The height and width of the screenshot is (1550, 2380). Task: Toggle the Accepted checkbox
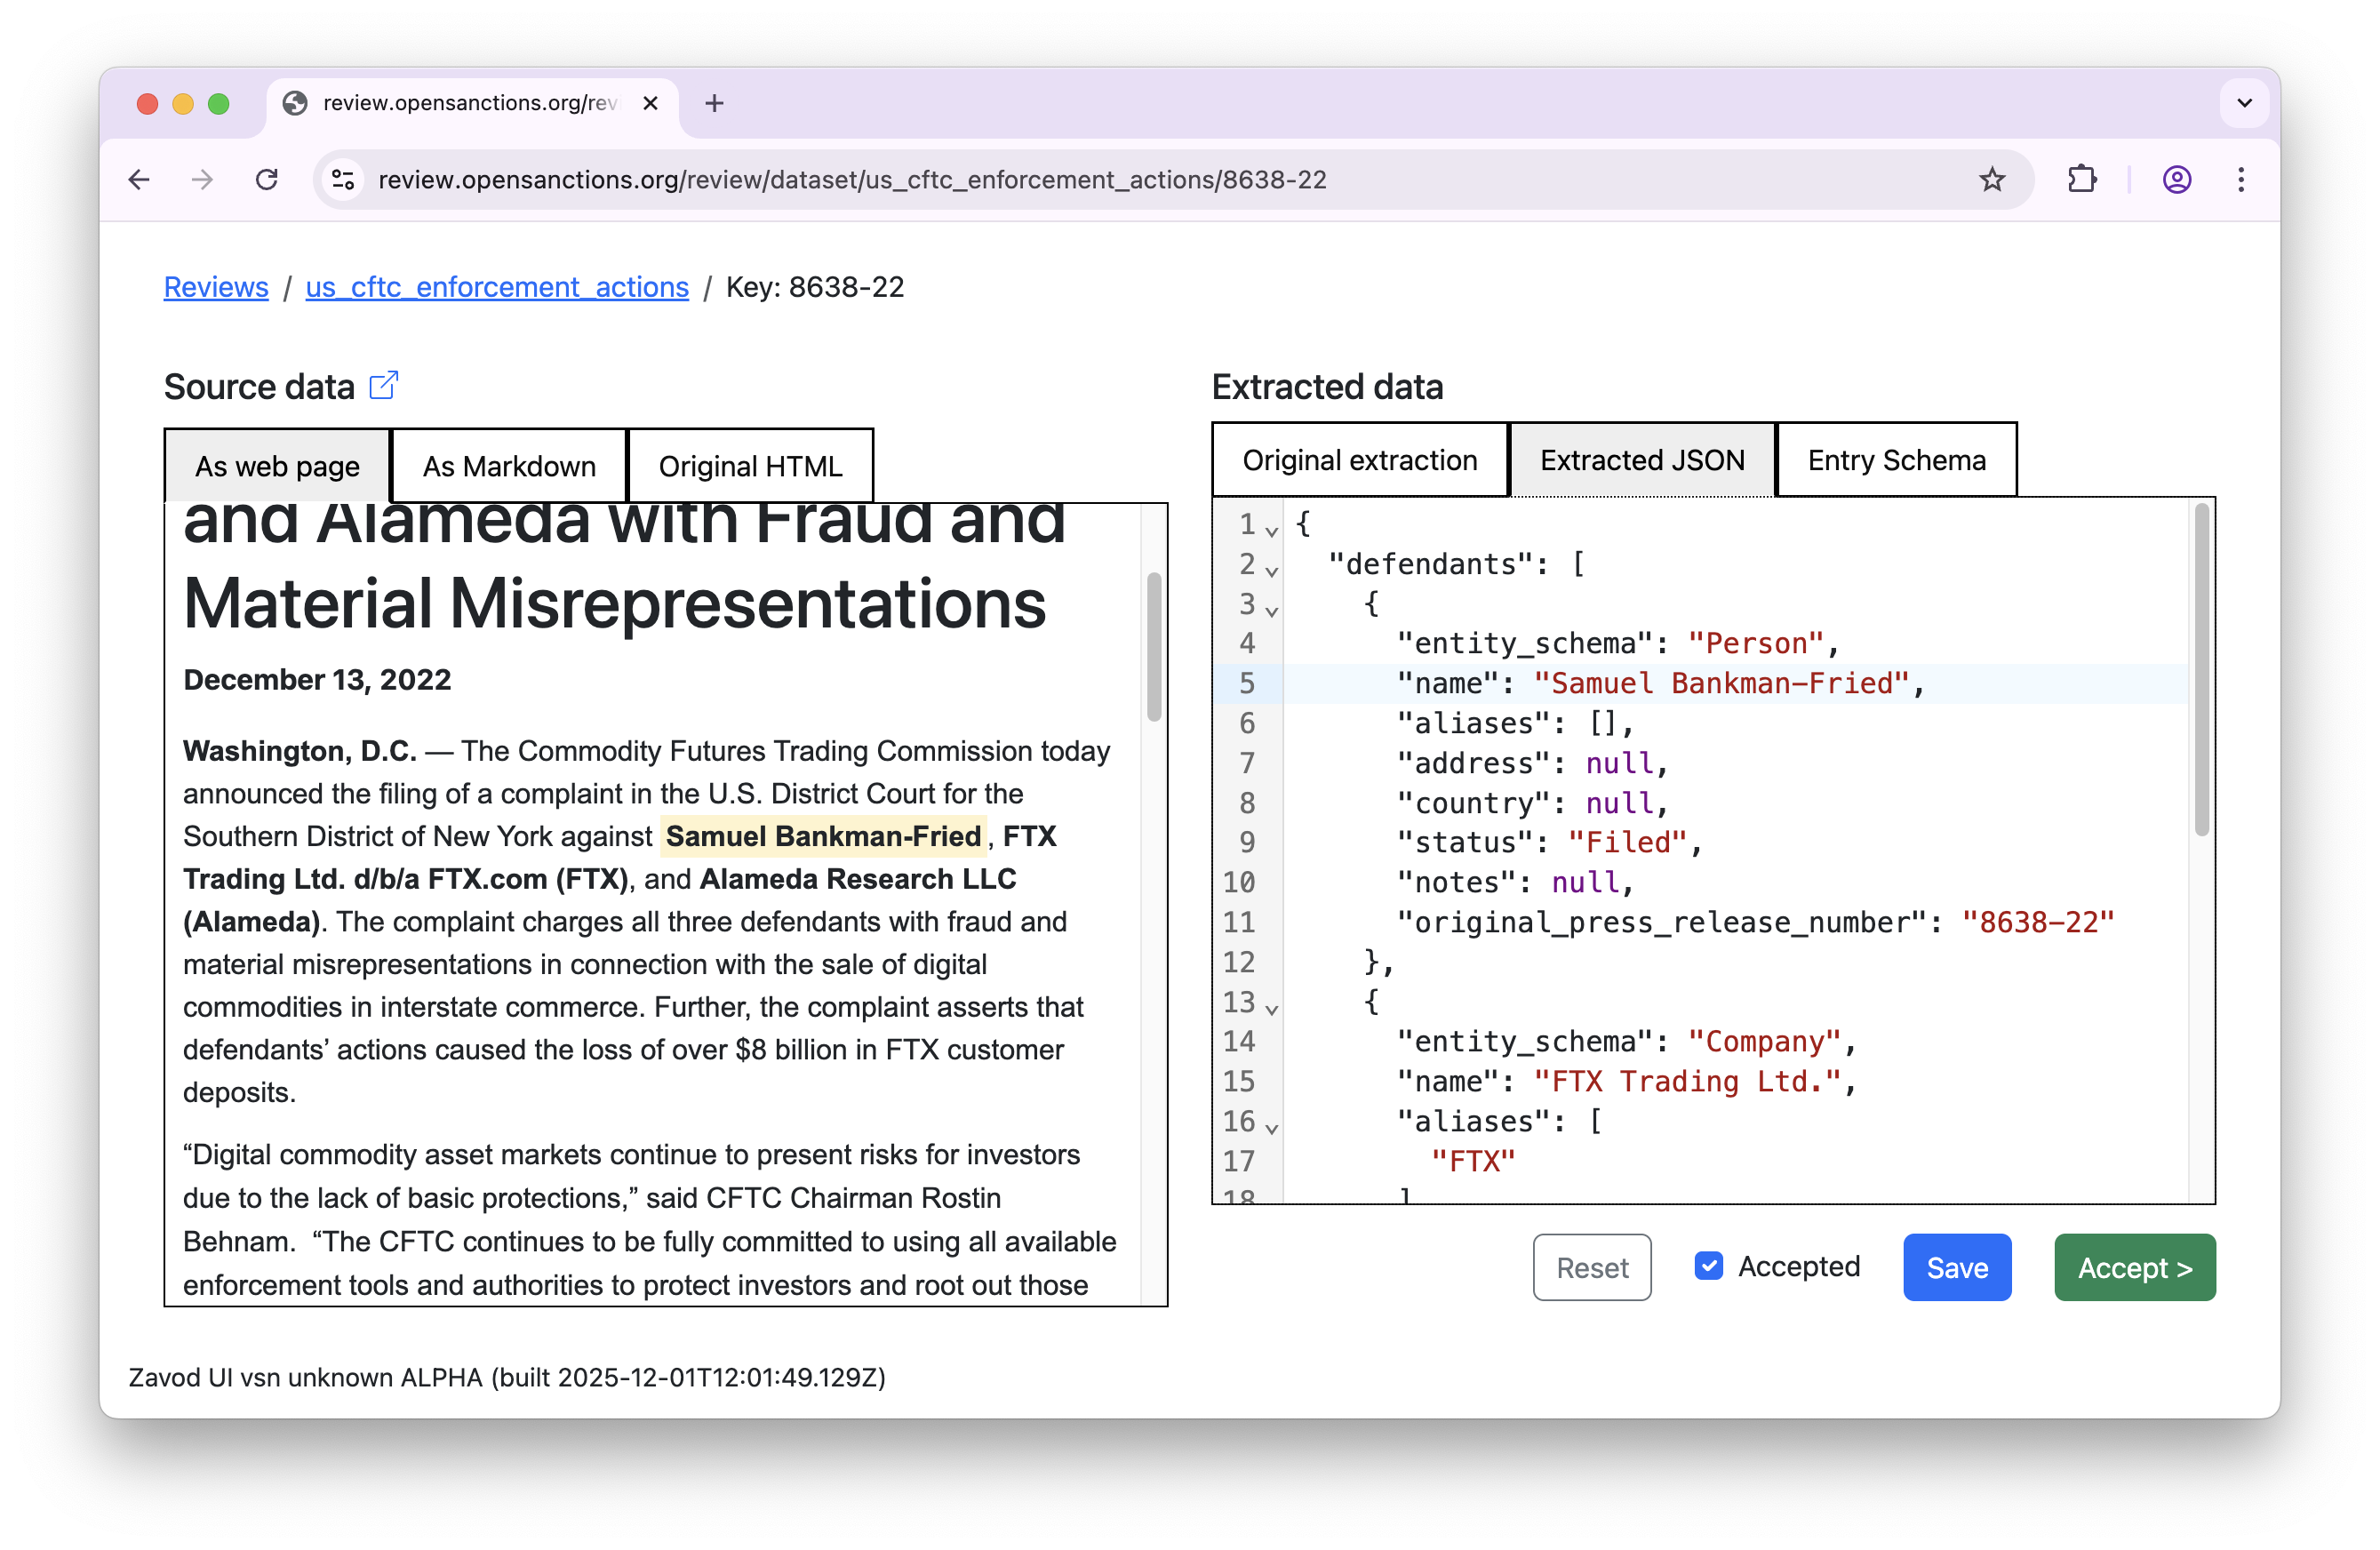[x=1708, y=1266]
